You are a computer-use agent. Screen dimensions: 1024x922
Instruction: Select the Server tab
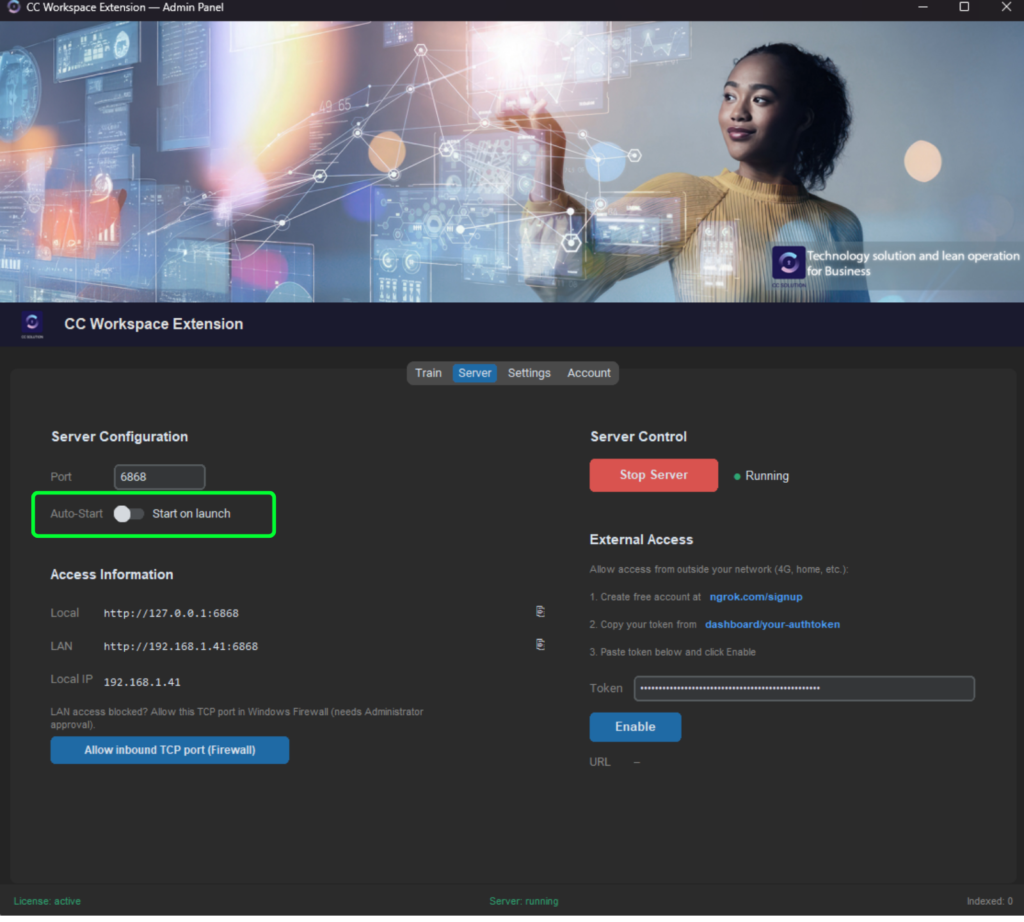pyautogui.click(x=475, y=373)
